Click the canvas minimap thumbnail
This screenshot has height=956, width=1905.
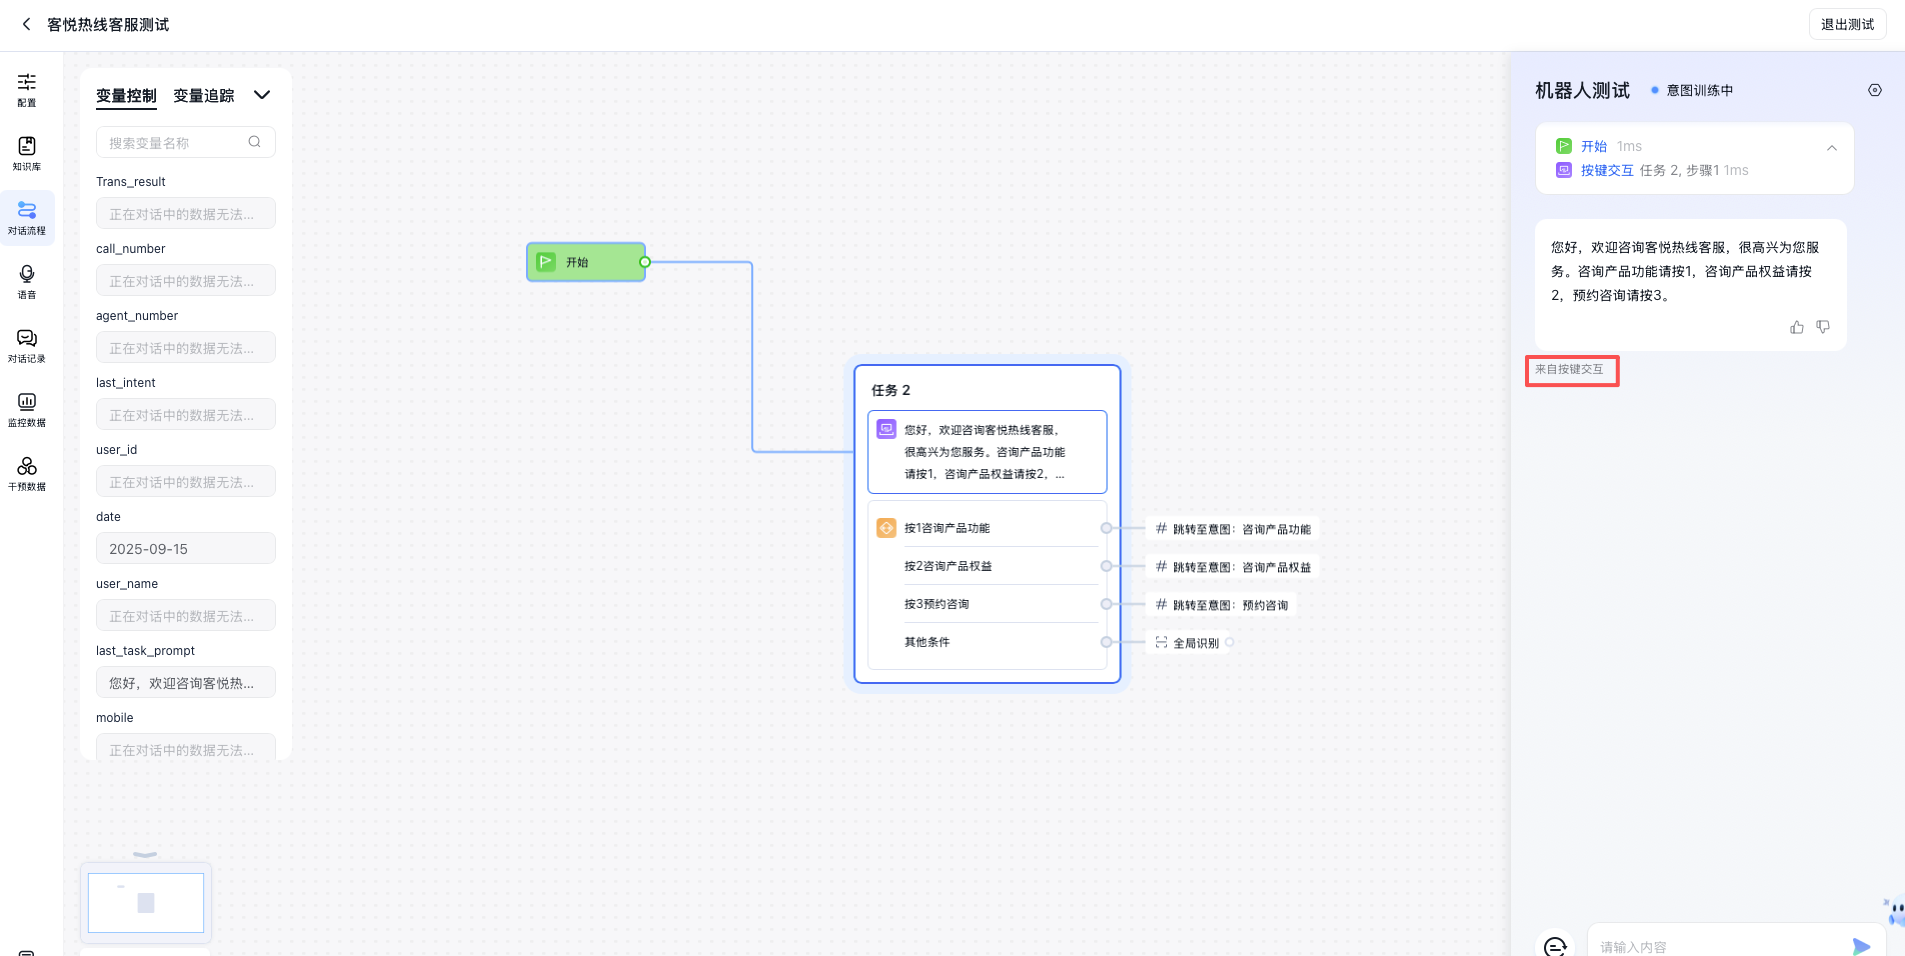pyautogui.click(x=146, y=902)
